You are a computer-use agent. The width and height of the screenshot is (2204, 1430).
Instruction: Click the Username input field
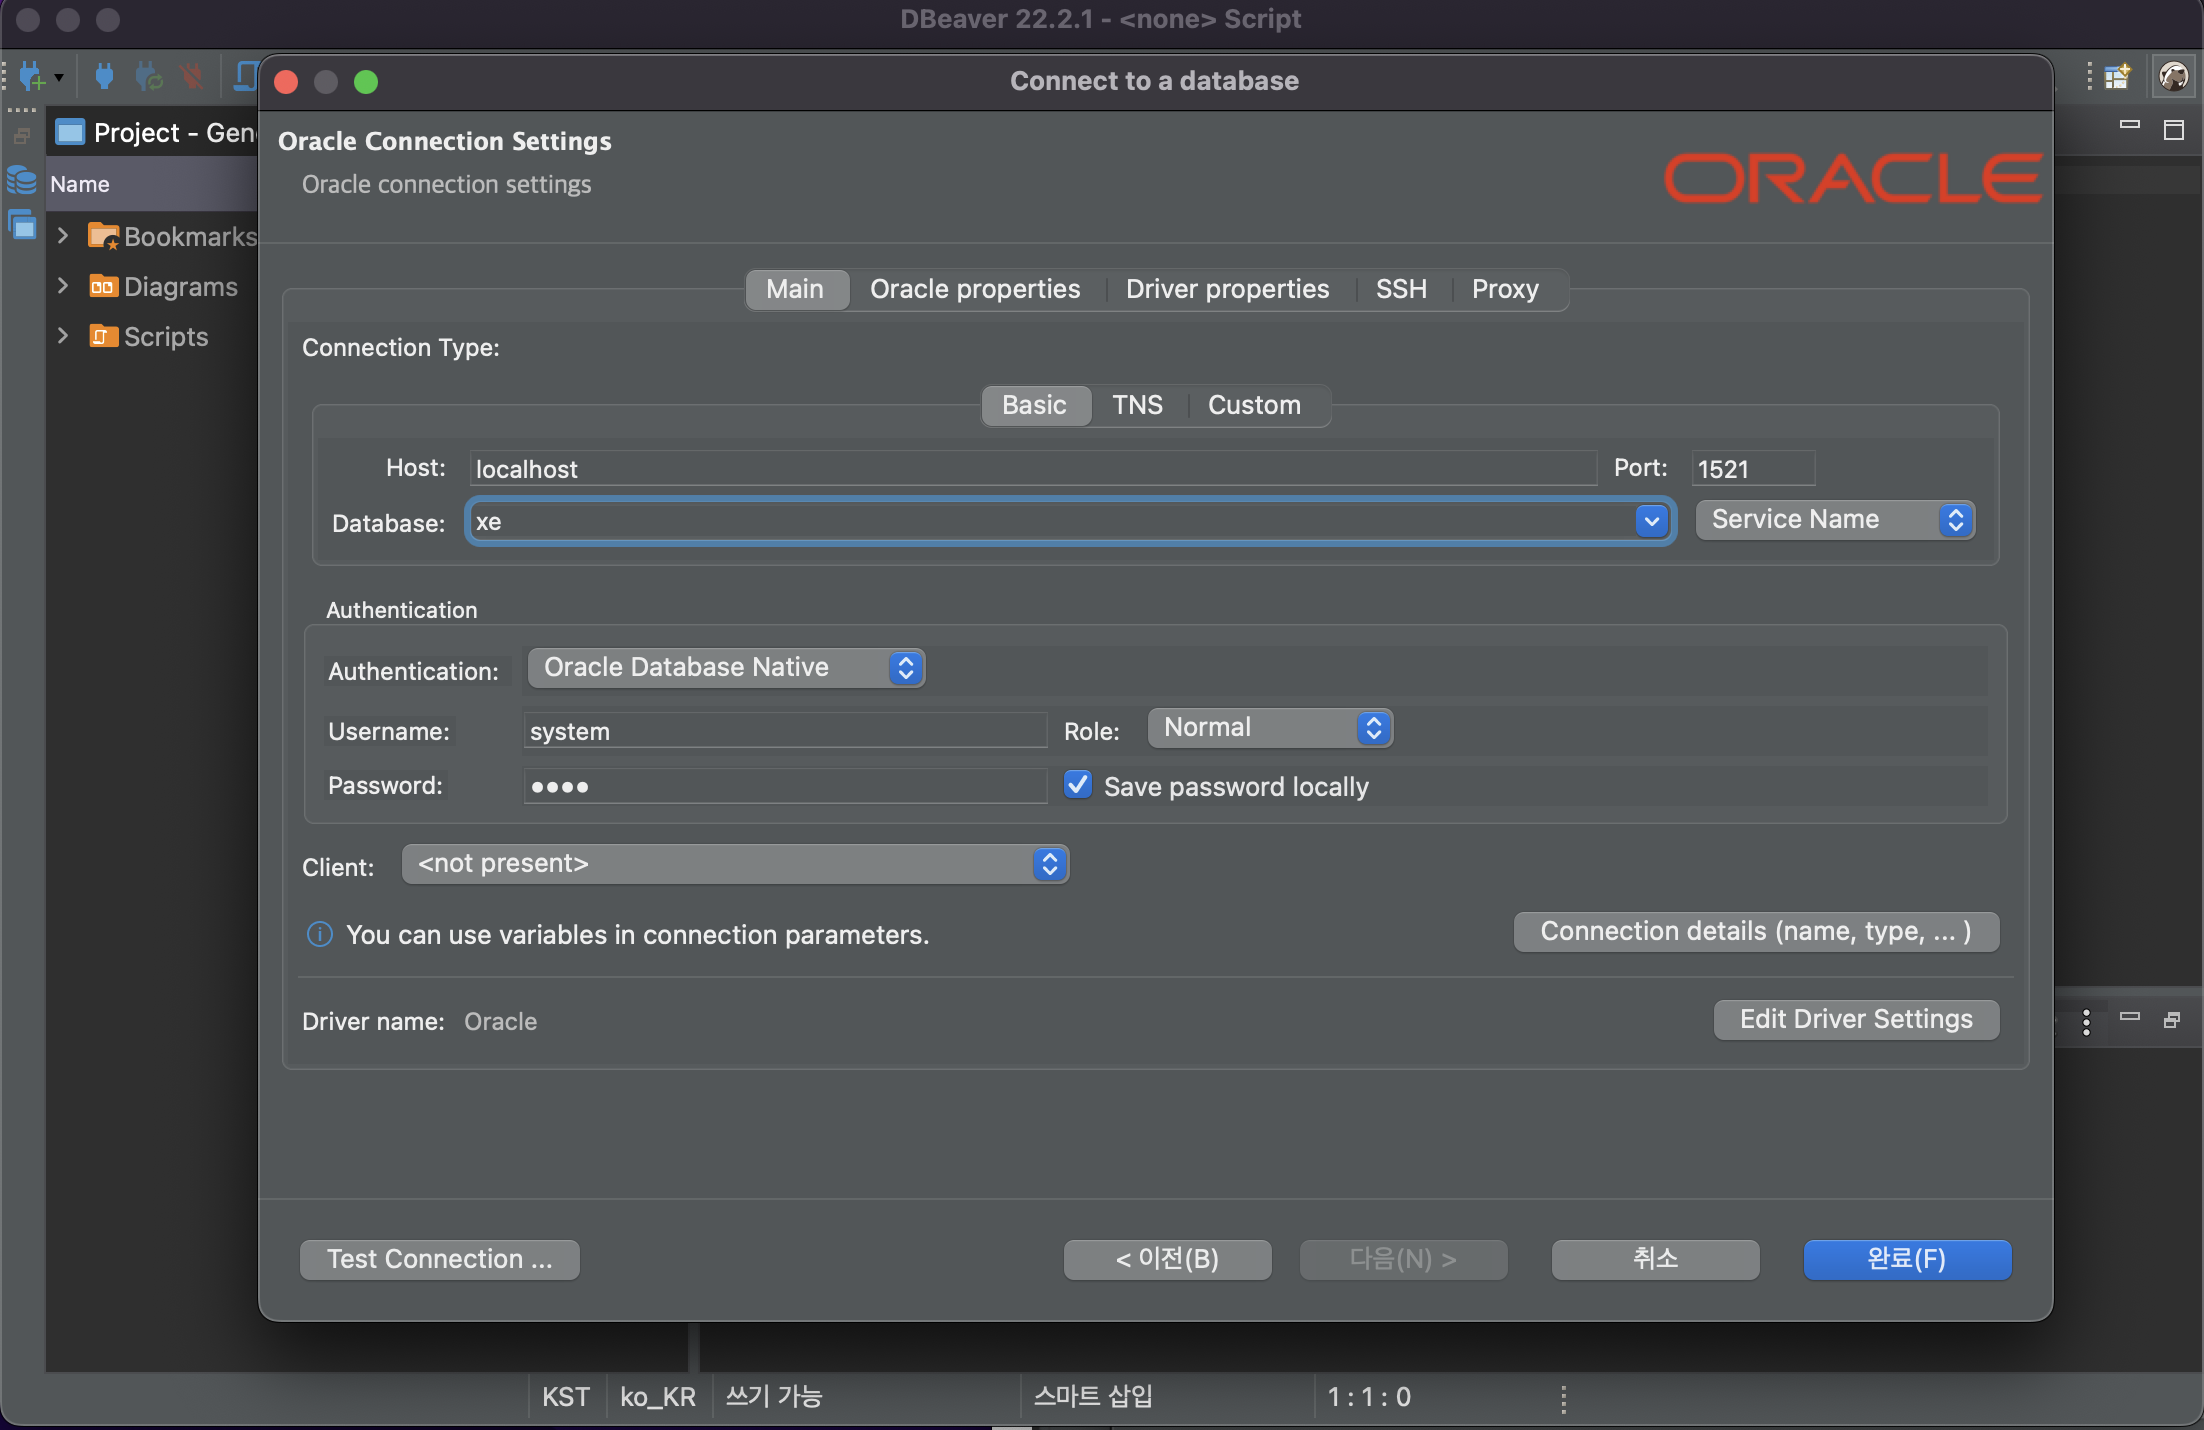785,730
